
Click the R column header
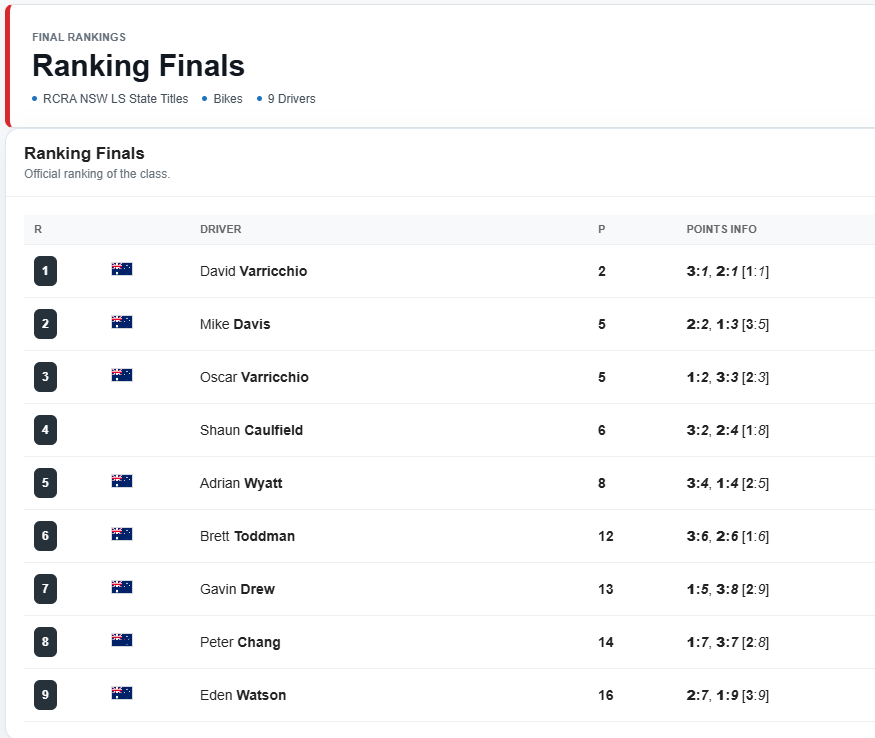[x=38, y=229]
